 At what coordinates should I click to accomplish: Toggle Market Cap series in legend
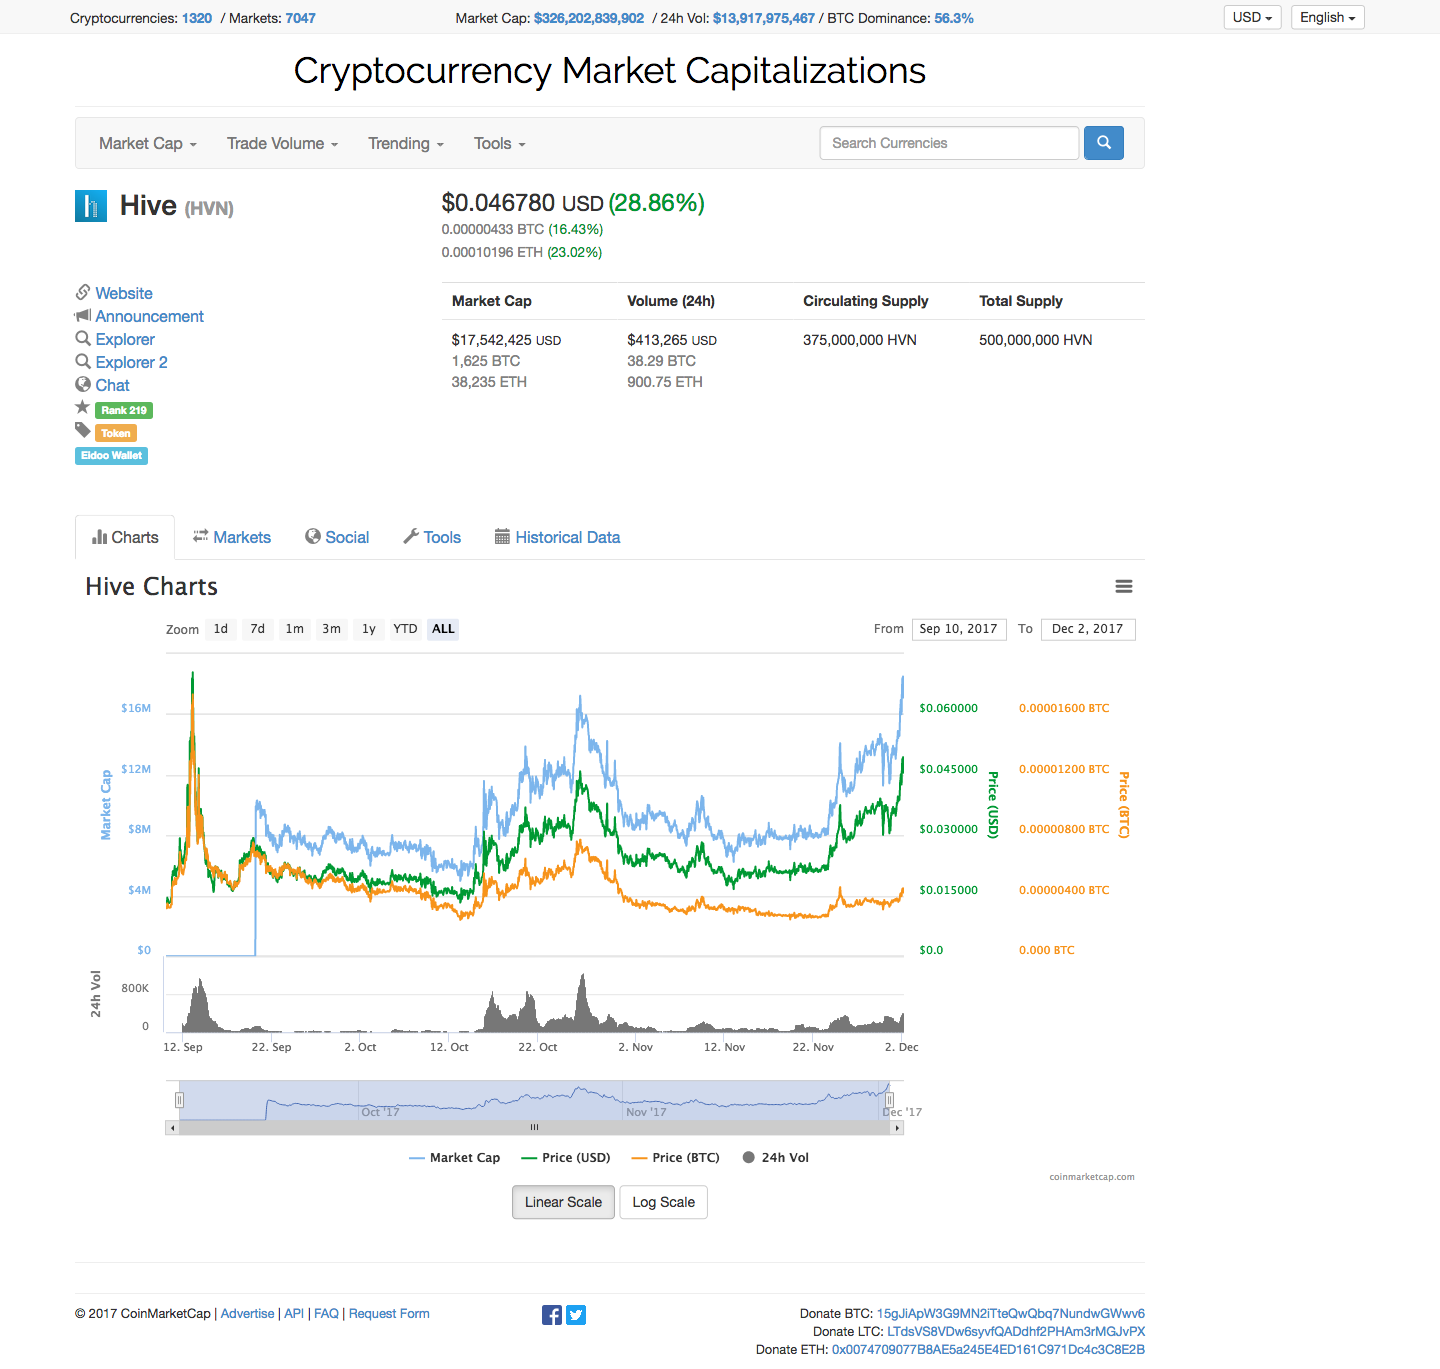tap(455, 1158)
